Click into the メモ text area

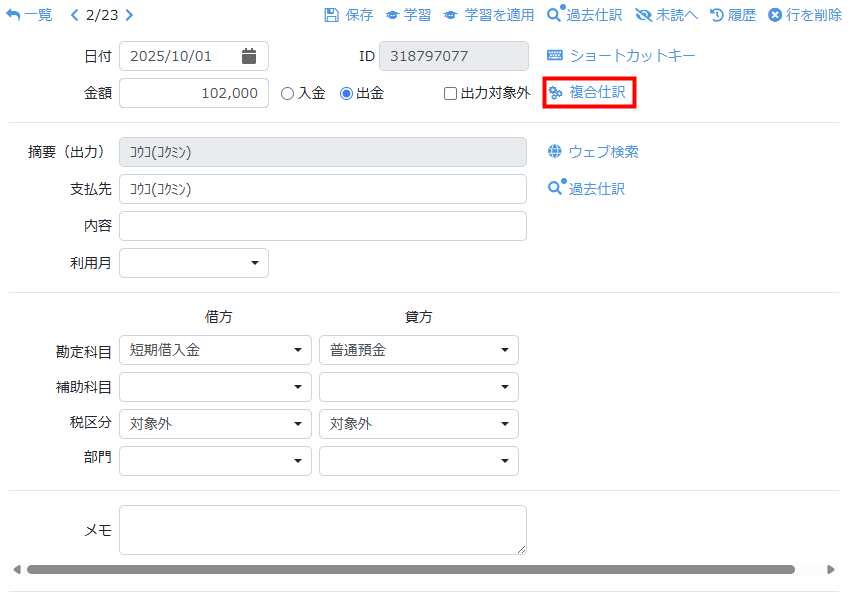point(322,529)
